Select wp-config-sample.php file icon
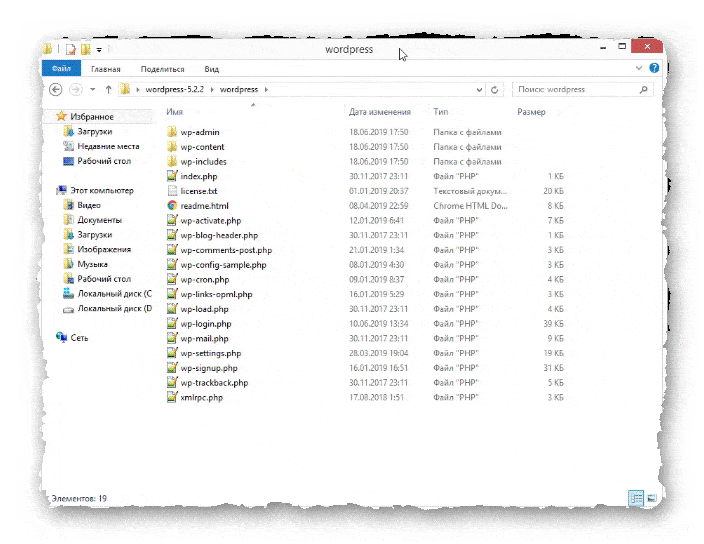Screen dimensions: 704x544 (x=172, y=265)
